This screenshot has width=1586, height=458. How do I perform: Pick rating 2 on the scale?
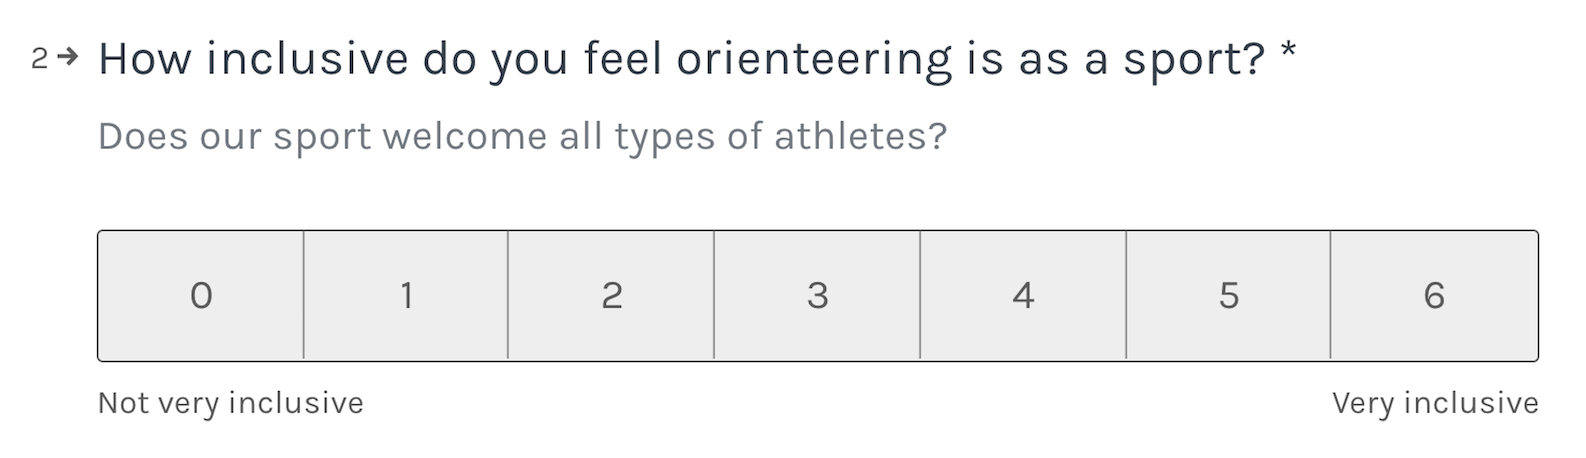611,296
